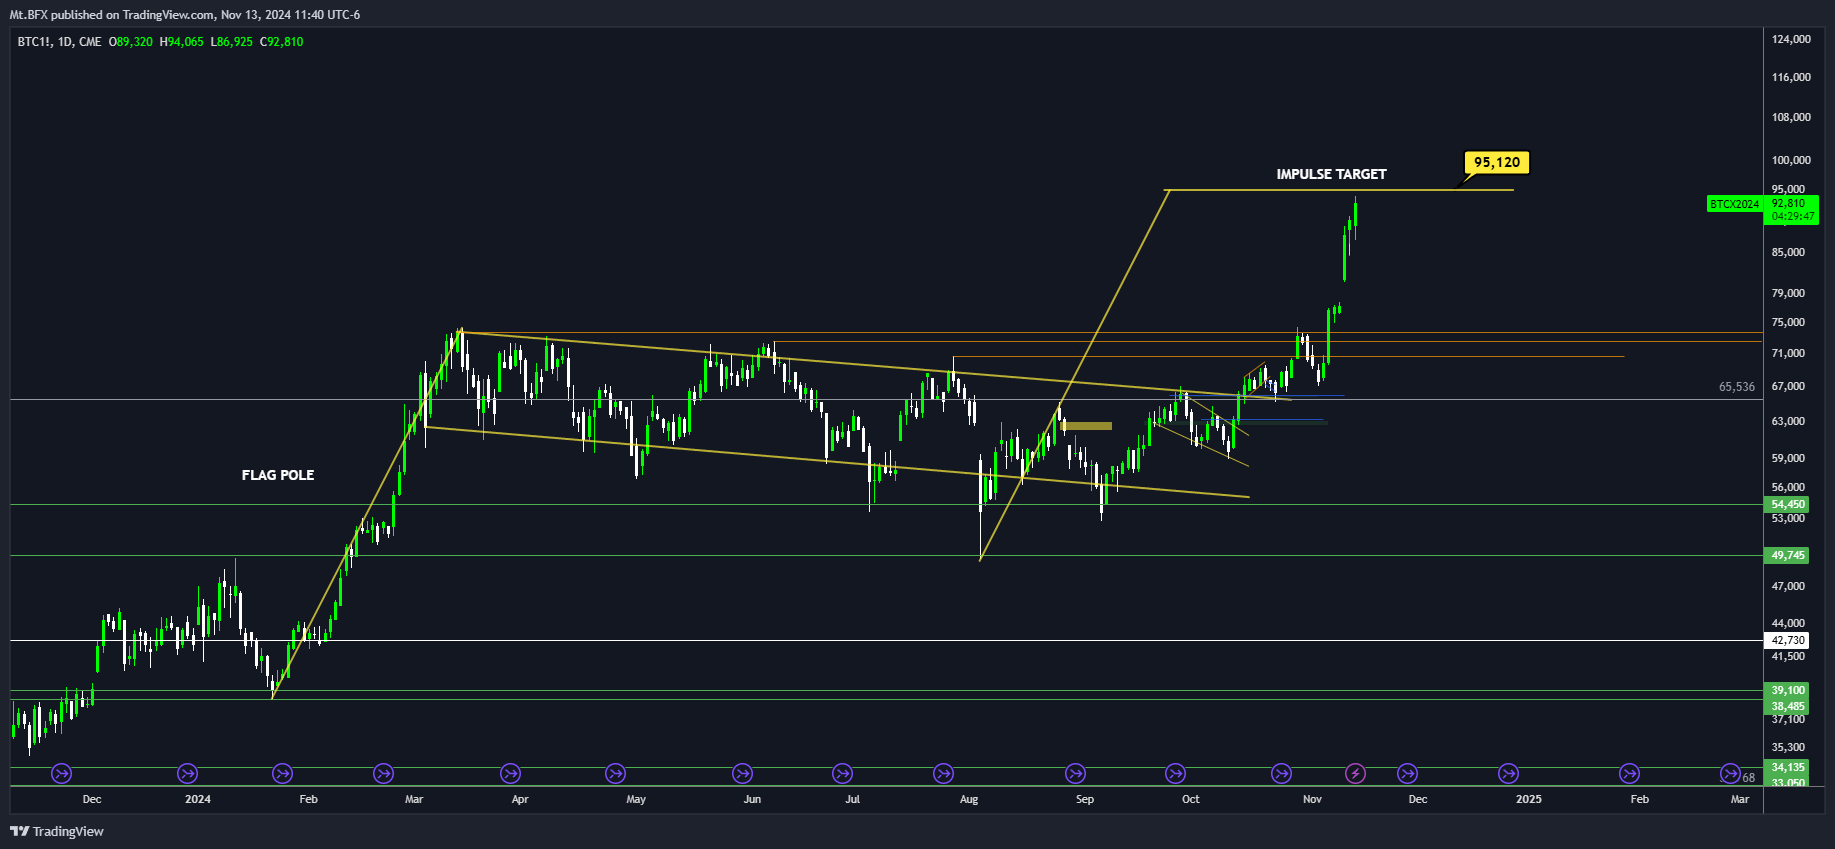Click the event marker above the 2024 label
This screenshot has width=1835, height=849.
coord(187,773)
